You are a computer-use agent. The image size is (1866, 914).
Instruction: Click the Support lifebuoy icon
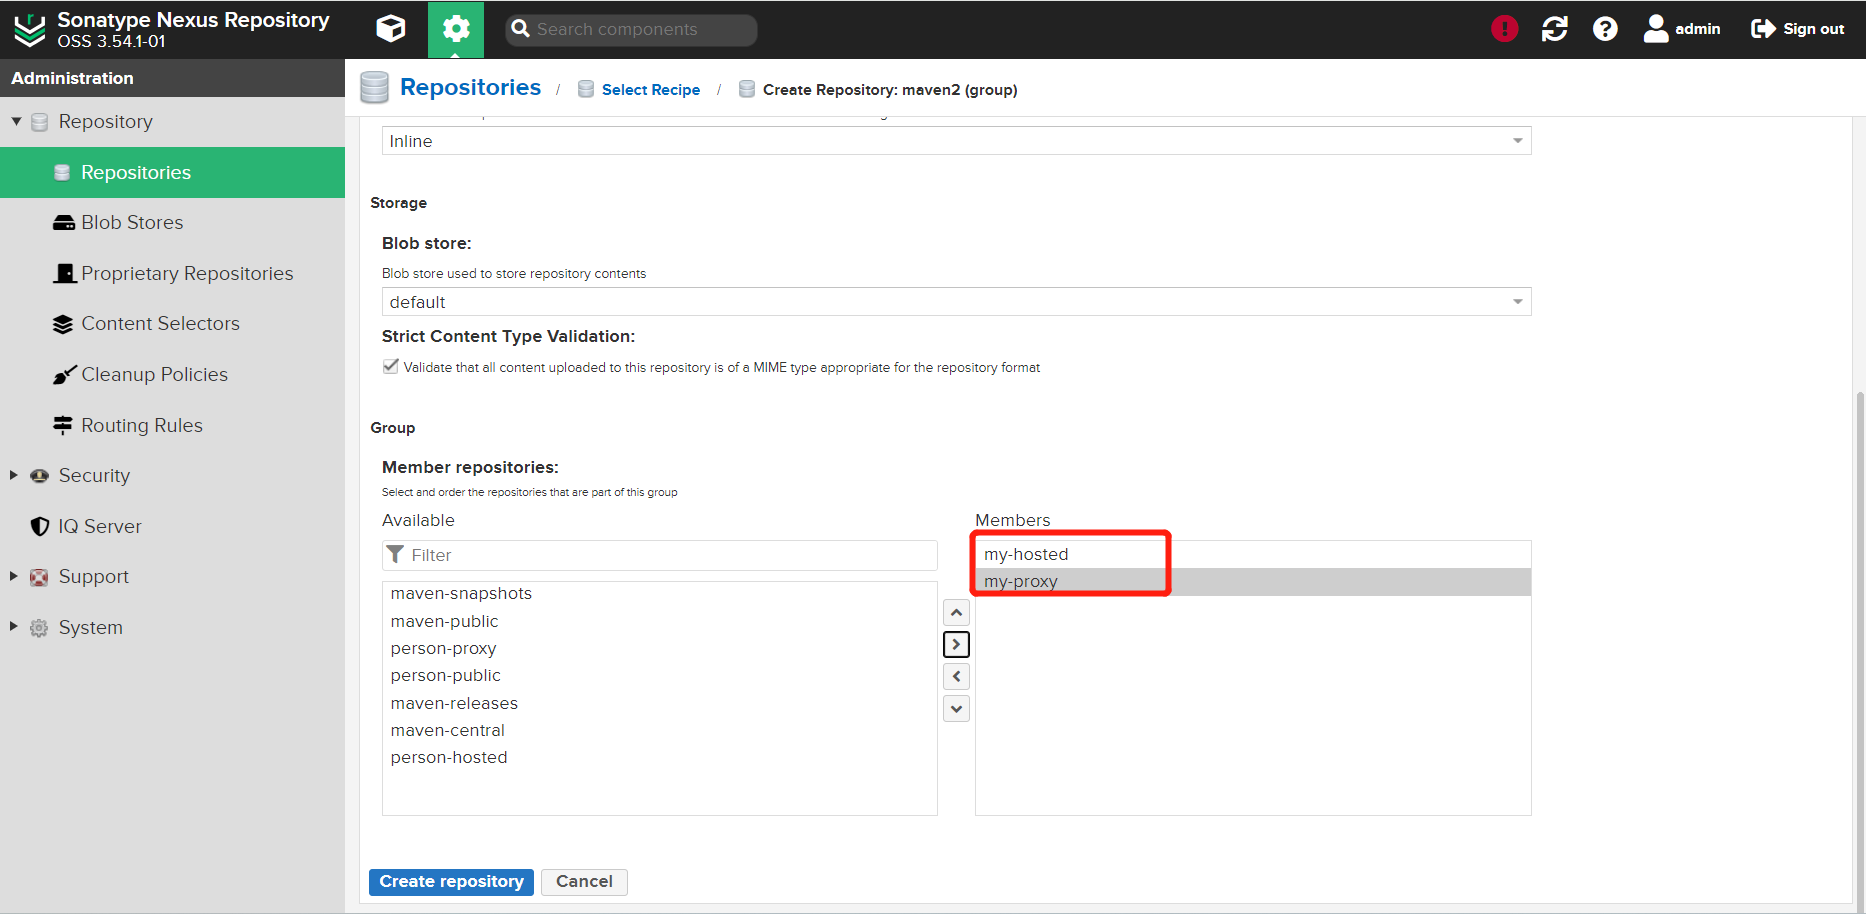39,577
